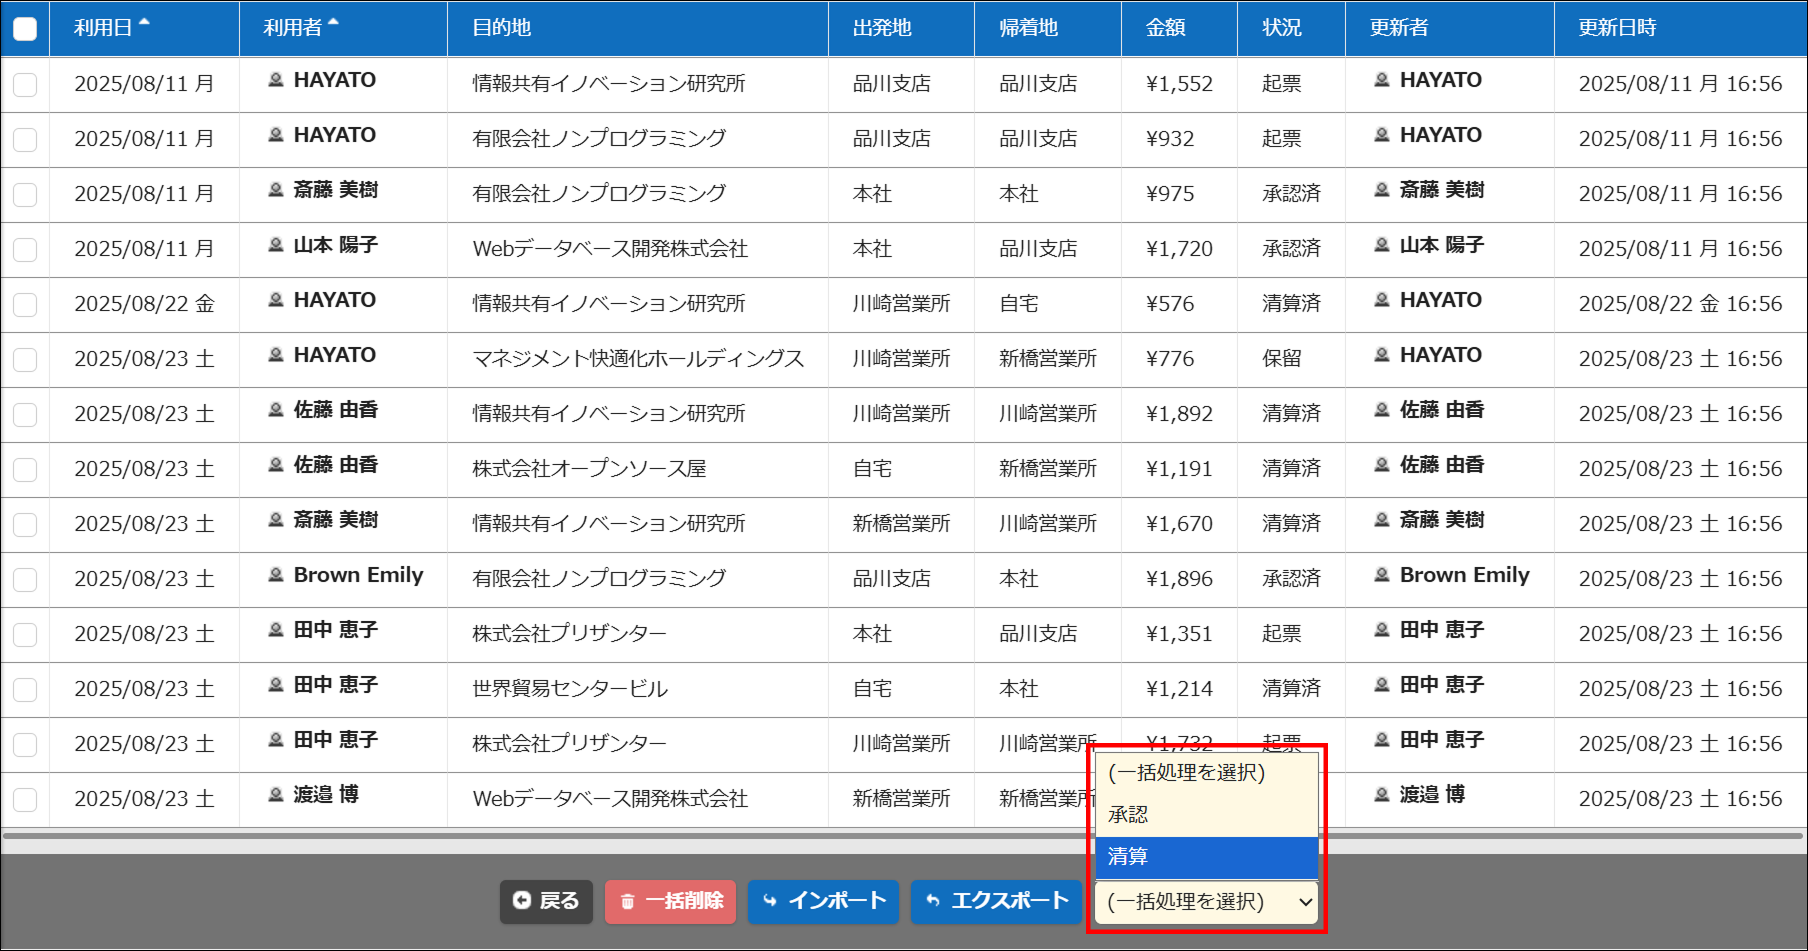Click the trash icon on 一括削除

pyautogui.click(x=628, y=902)
